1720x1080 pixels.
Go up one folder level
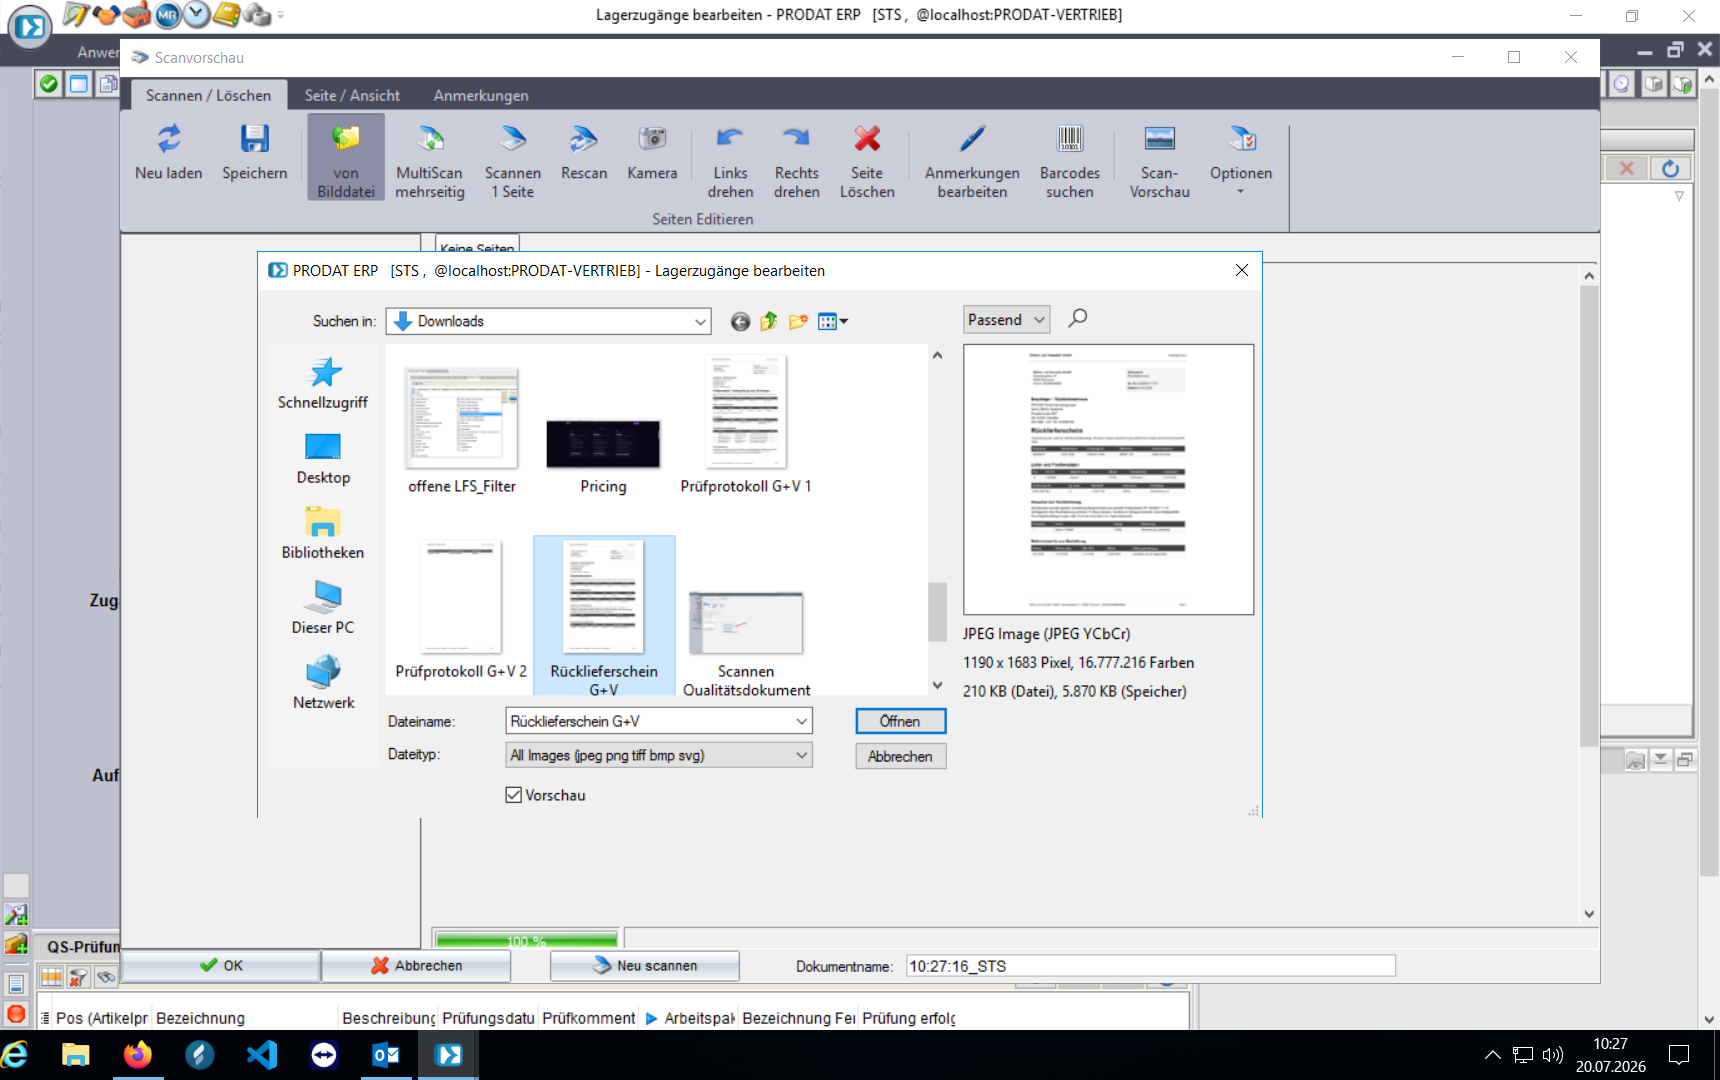769,321
